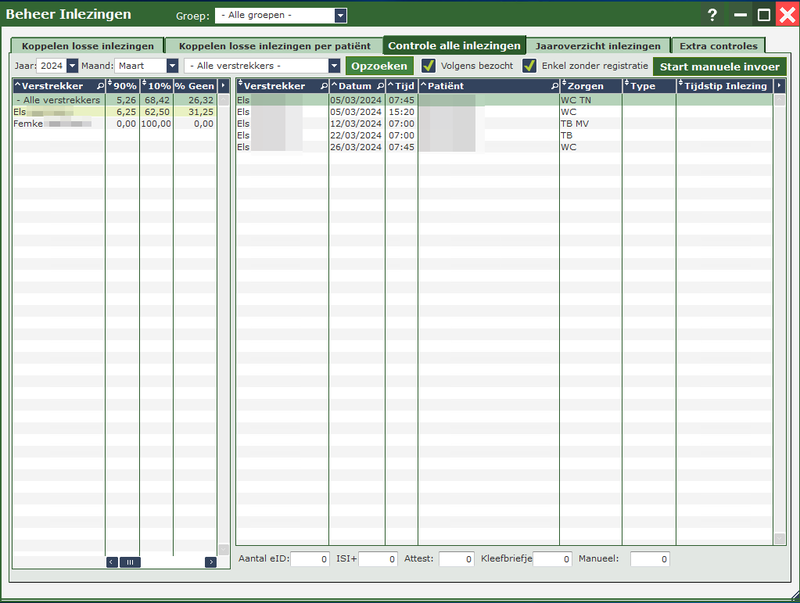
Task: Select row dated 22/03/2024
Action: (504, 135)
